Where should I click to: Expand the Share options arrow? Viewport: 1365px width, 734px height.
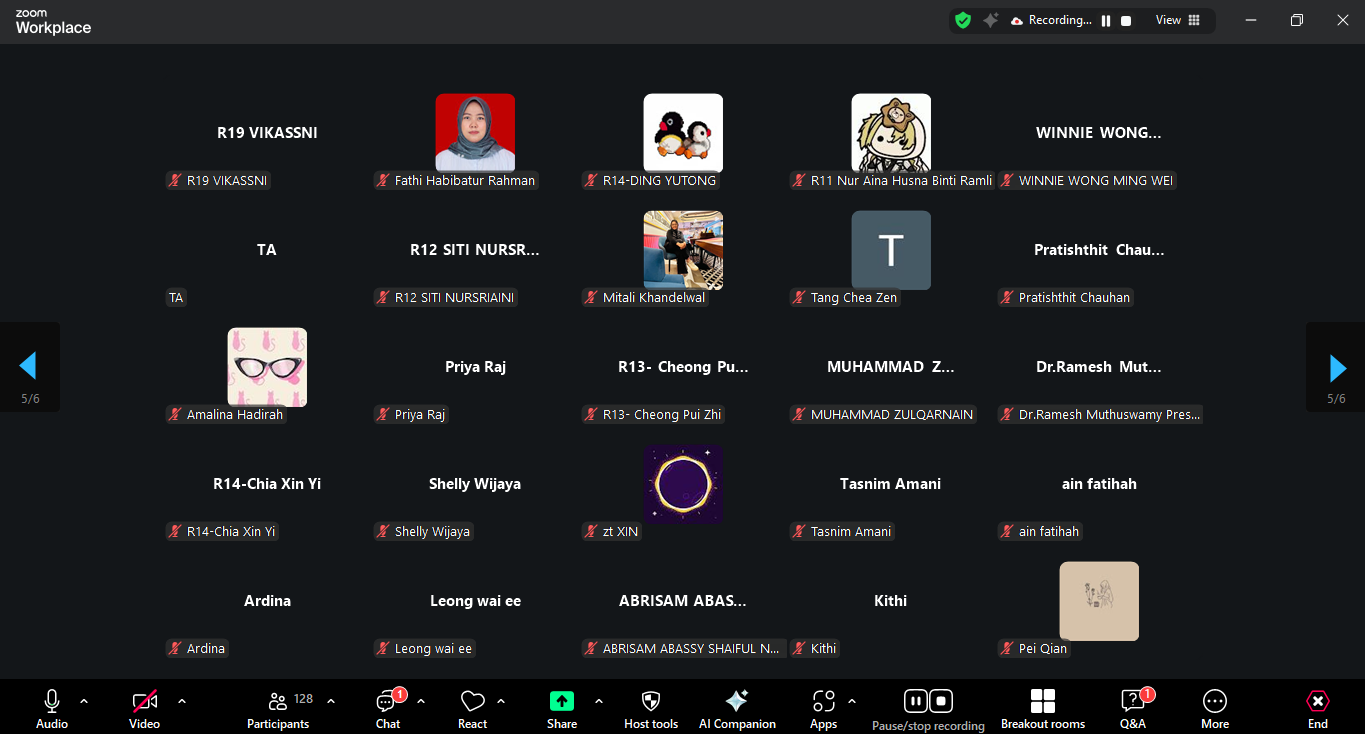599,701
